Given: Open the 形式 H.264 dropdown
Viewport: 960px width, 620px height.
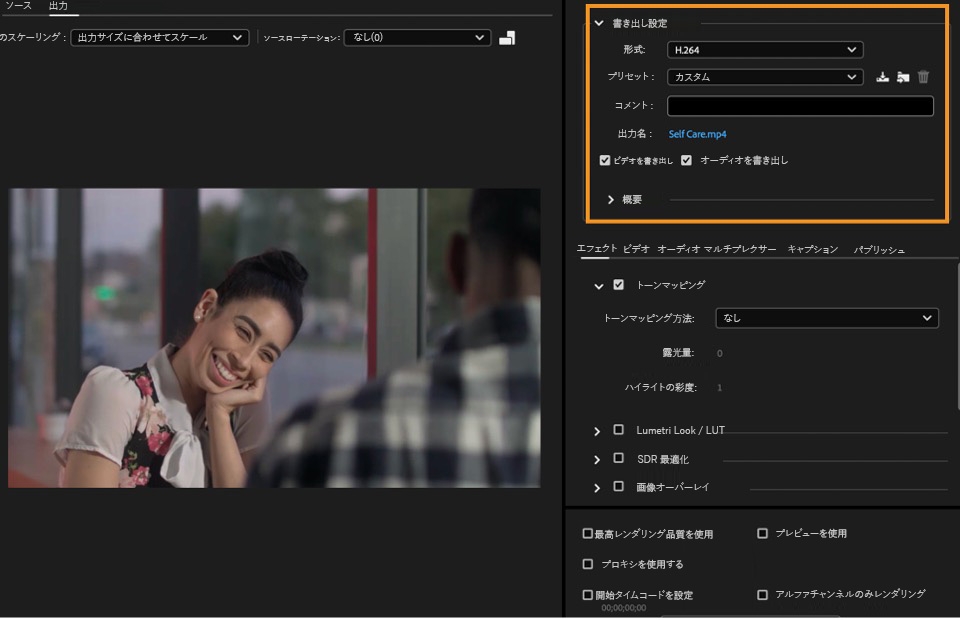Looking at the screenshot, I should click(x=766, y=49).
